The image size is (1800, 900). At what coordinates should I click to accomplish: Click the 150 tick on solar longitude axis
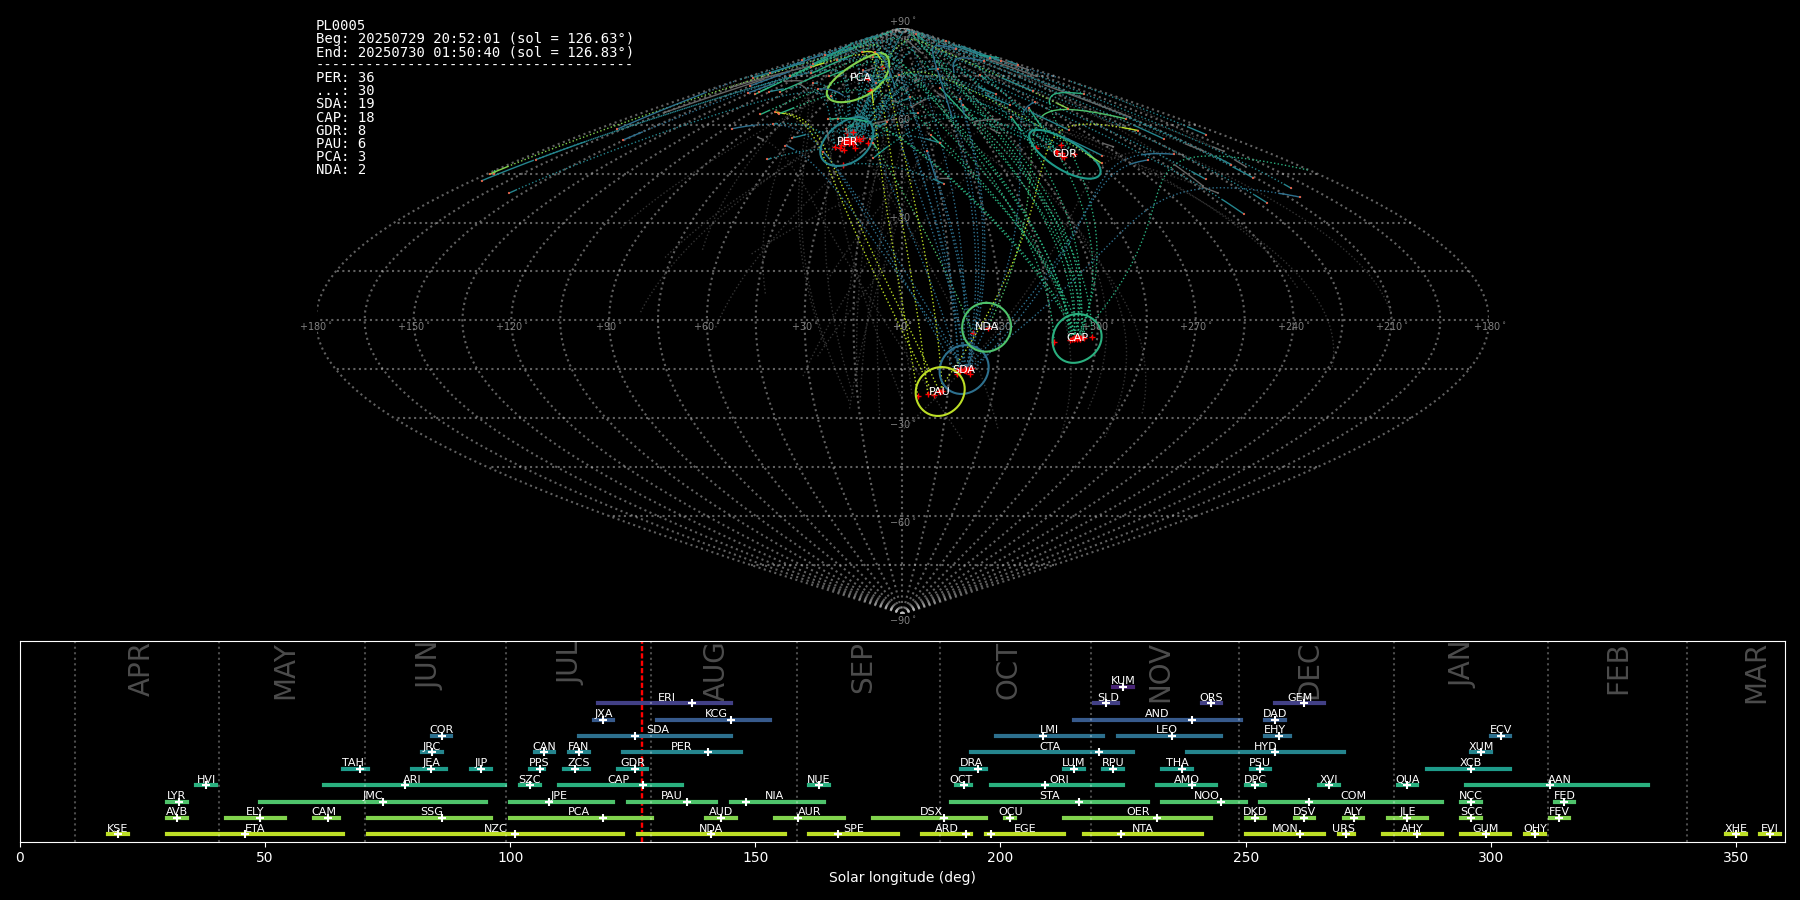[755, 857]
